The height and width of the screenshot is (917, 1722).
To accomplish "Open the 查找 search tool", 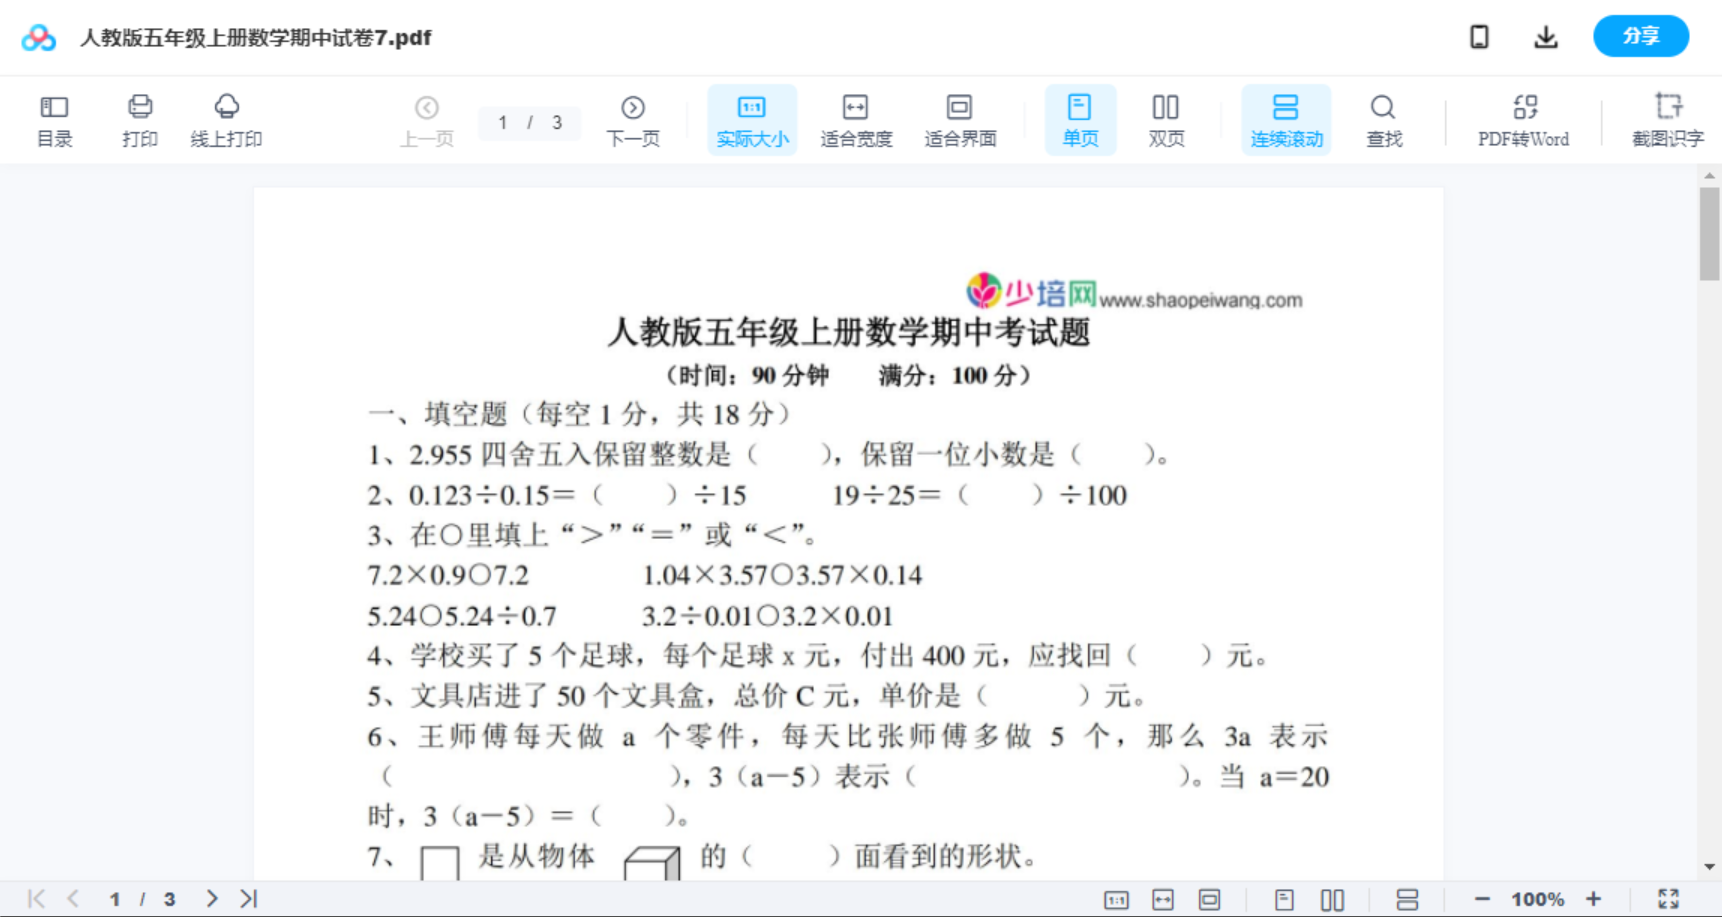I will (x=1383, y=119).
